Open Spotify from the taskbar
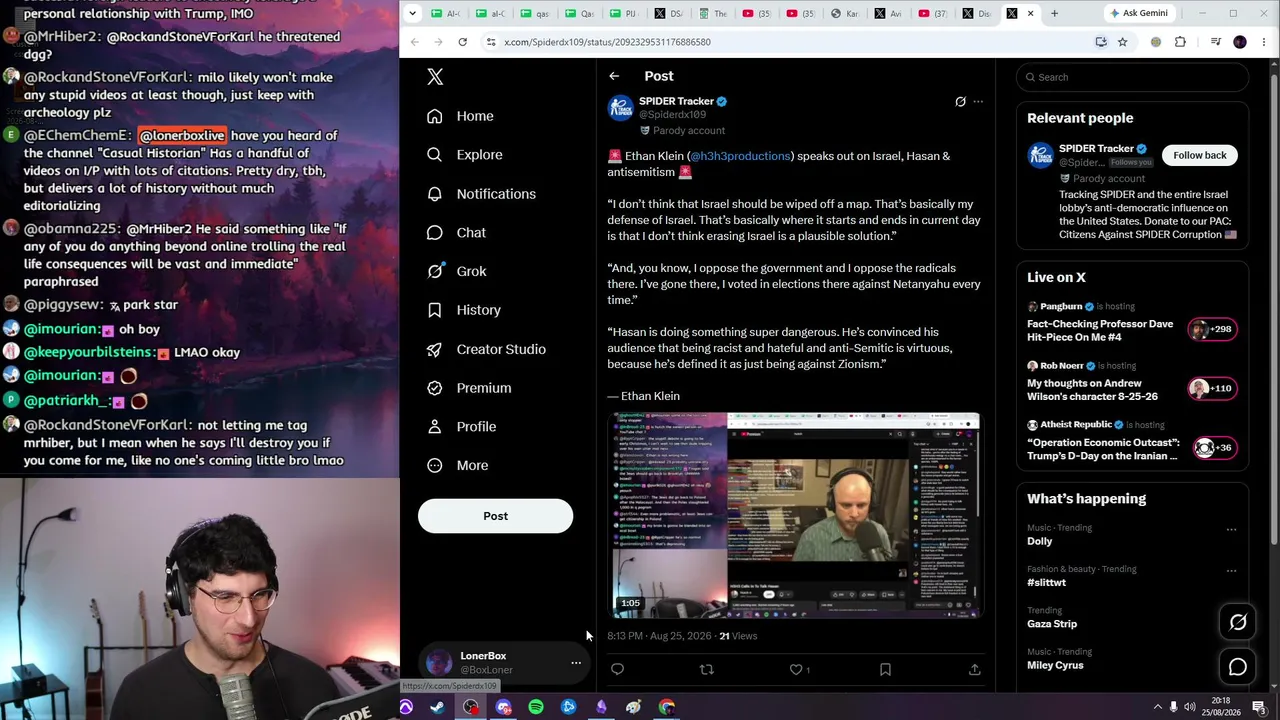Screen dimensions: 1280x720 click(x=536, y=707)
